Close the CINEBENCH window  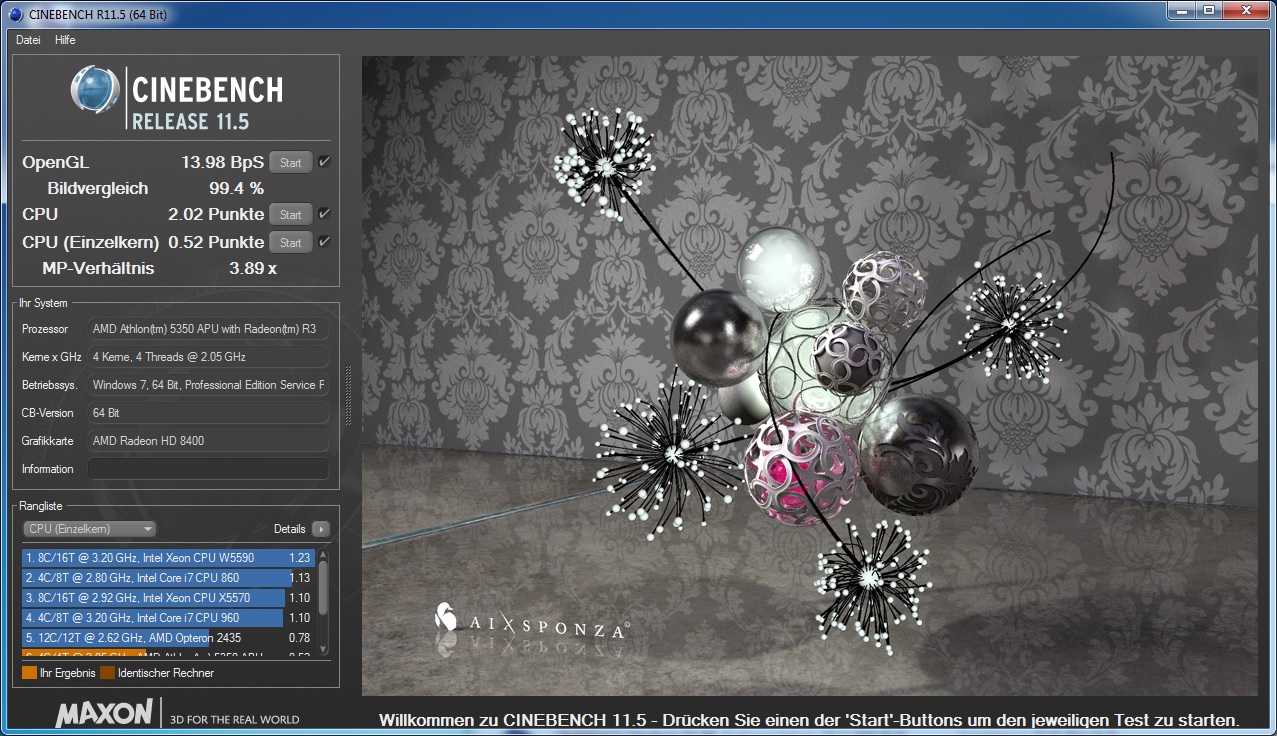point(1246,10)
